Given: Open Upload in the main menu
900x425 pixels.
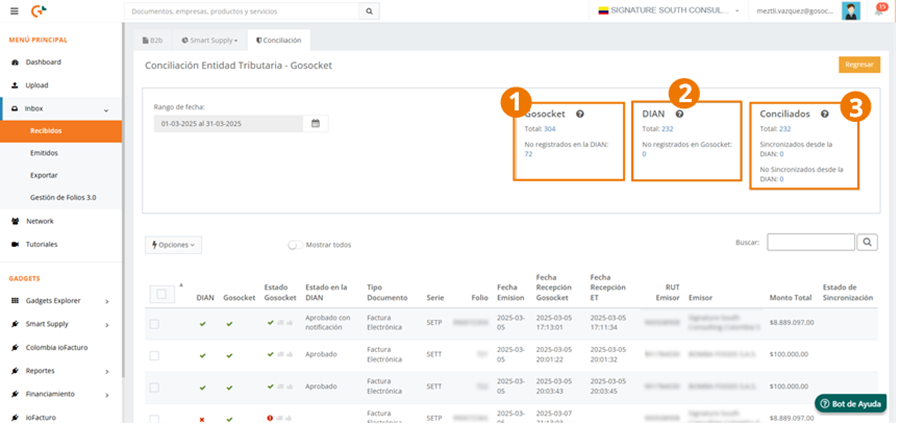Looking at the screenshot, I should pos(37,85).
